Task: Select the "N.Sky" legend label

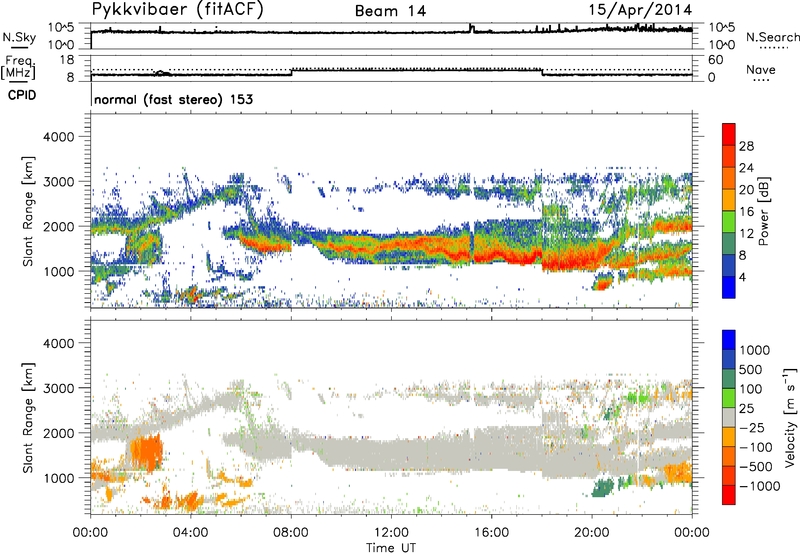Action: (x=19, y=37)
